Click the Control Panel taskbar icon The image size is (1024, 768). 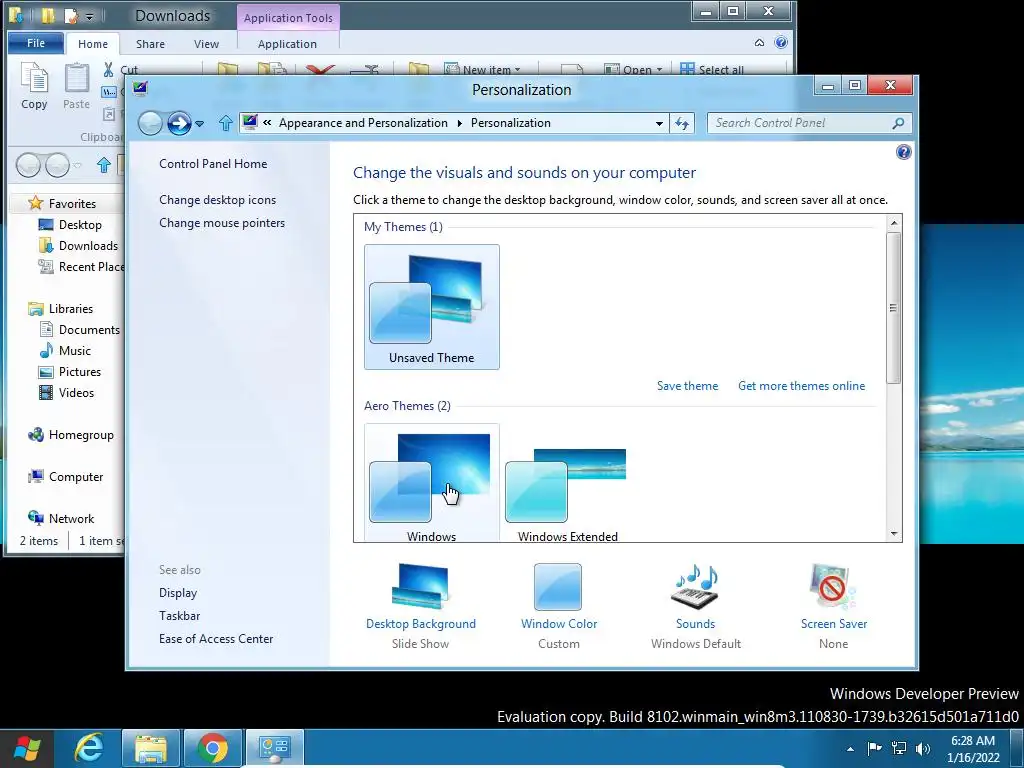(275, 748)
